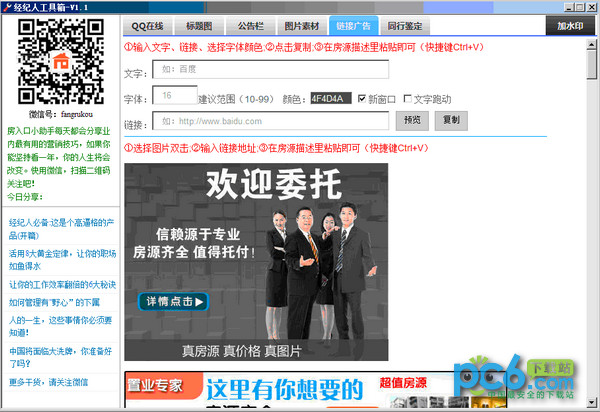Open article 如何管理有"野心"的下属
The width and height of the screenshot is (600, 412).
[54, 302]
